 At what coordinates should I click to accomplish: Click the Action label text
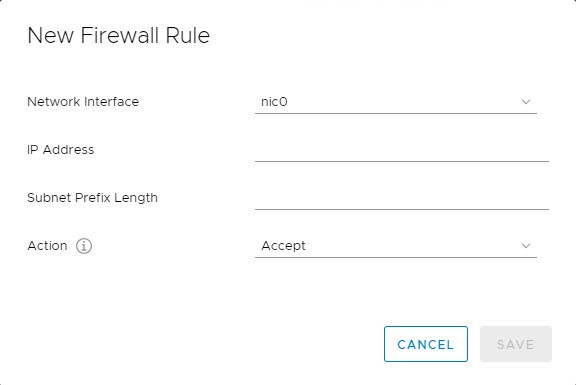click(47, 246)
